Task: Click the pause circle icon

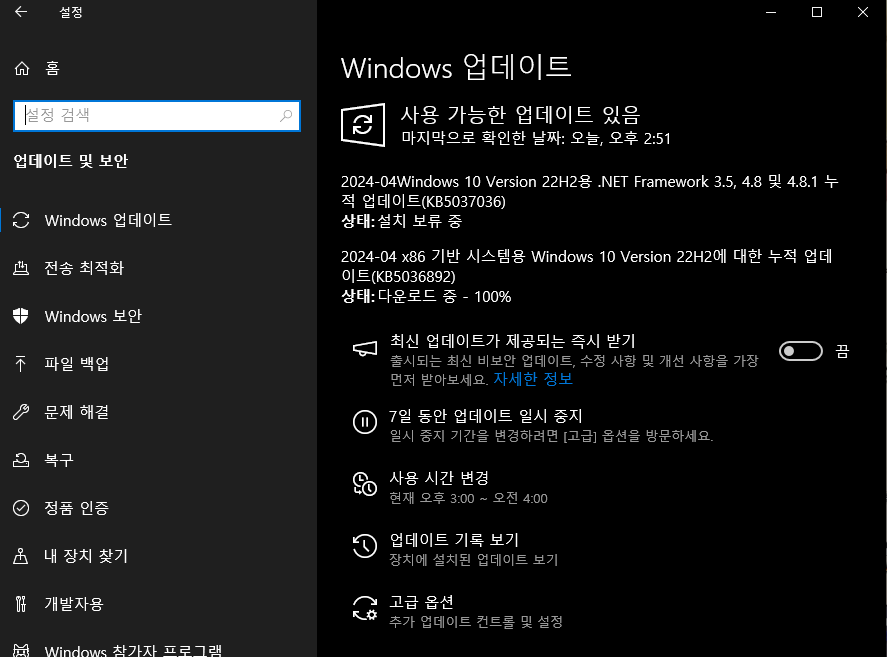Action: point(365,422)
